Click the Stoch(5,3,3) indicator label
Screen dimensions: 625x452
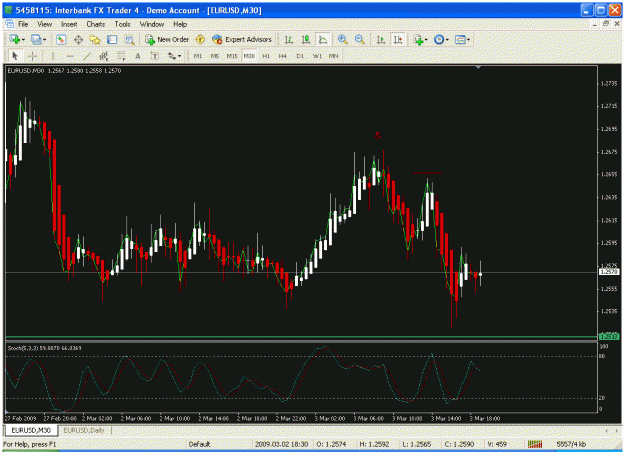click(x=44, y=348)
